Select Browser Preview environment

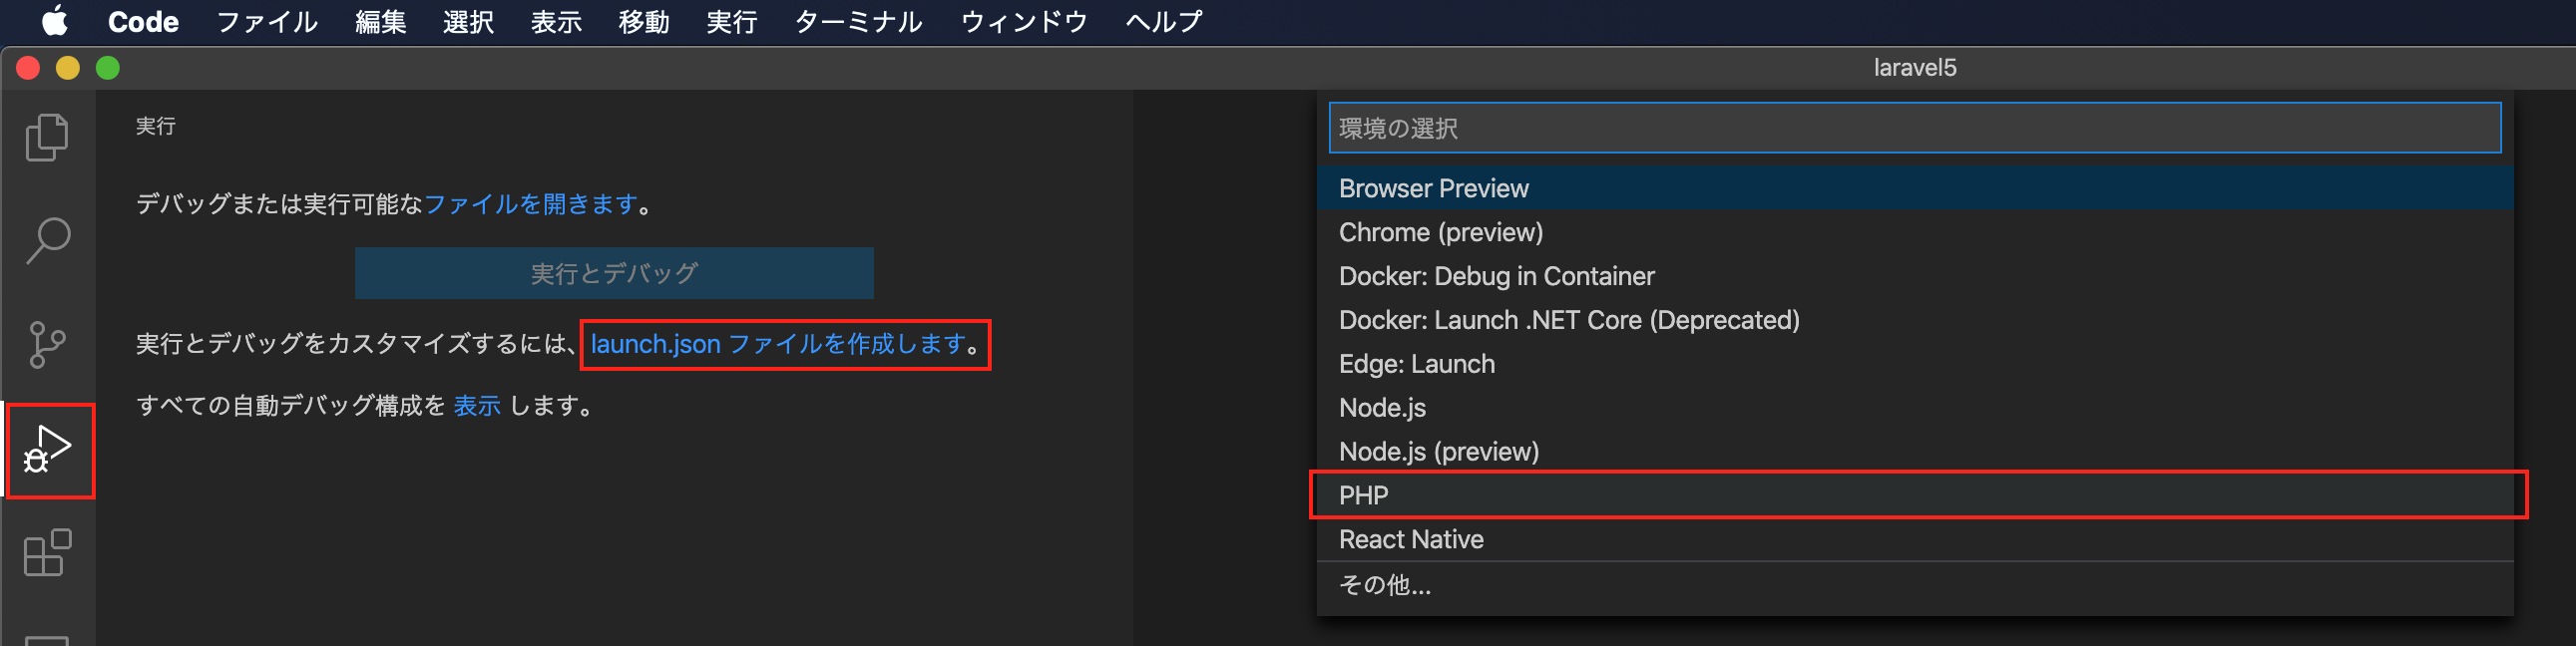click(1914, 188)
